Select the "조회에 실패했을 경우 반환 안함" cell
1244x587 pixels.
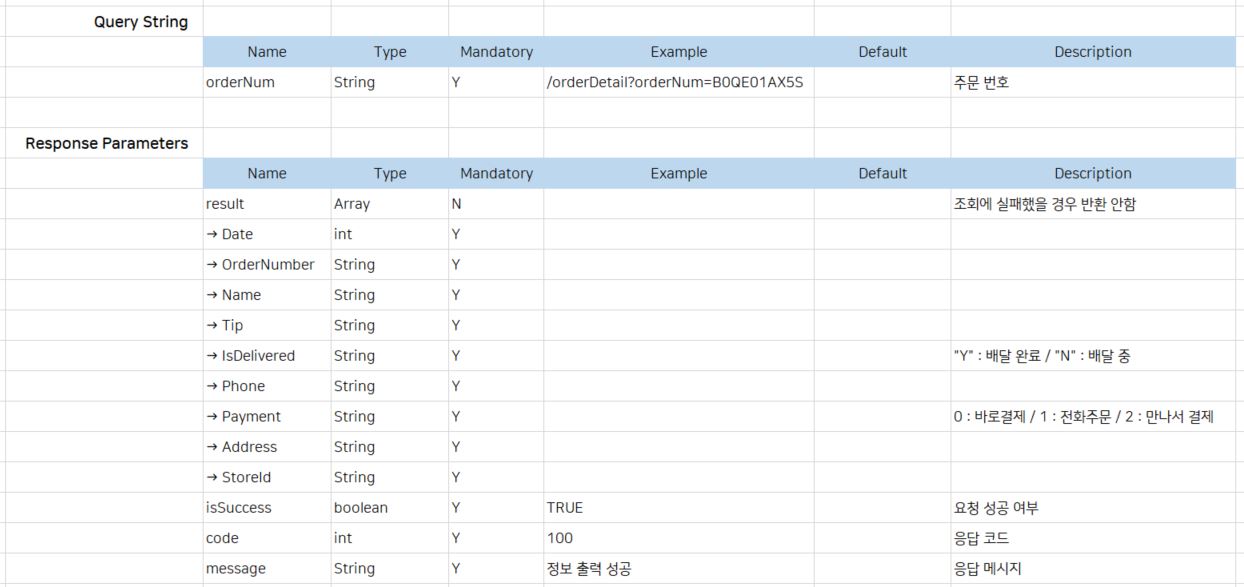[x=1045, y=204]
